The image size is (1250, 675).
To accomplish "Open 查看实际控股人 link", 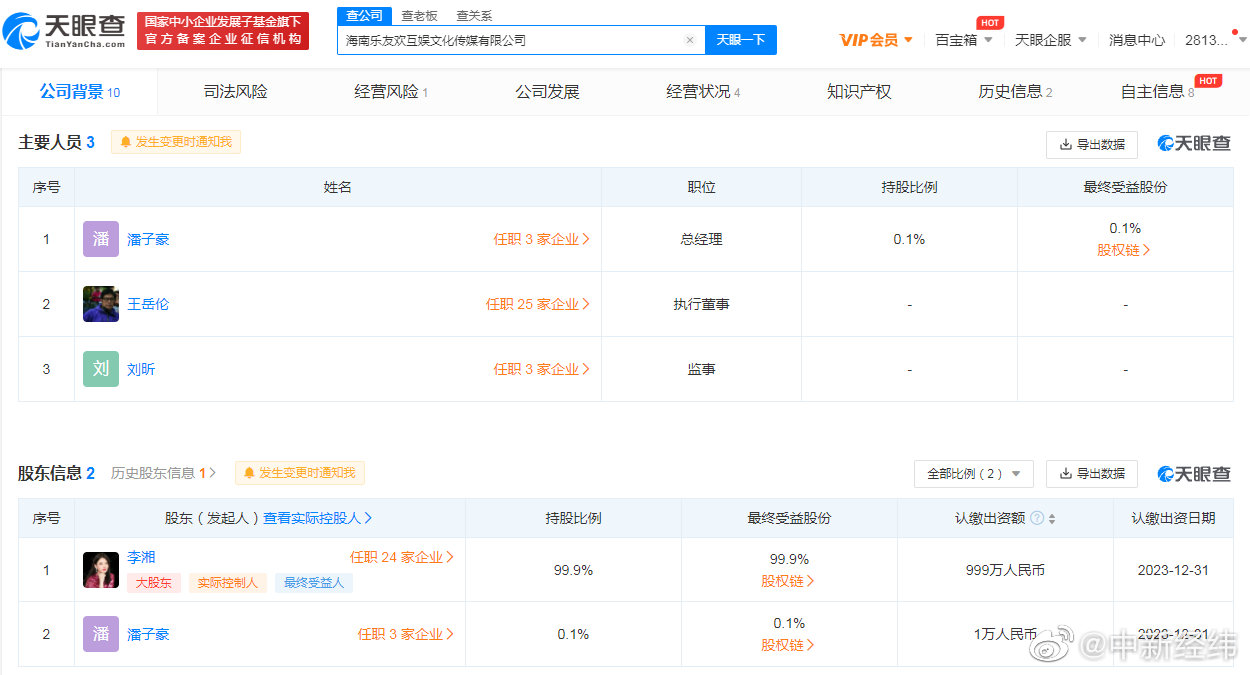I will pyautogui.click(x=318, y=518).
